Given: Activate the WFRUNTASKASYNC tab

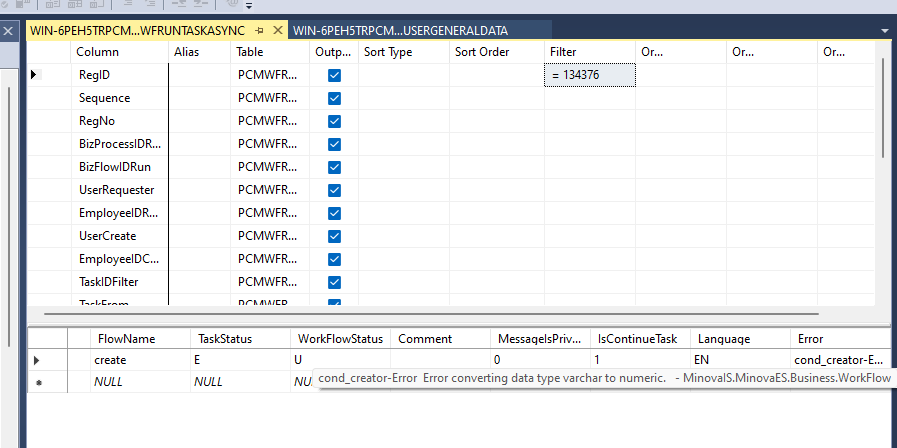Looking at the screenshot, I should pyautogui.click(x=137, y=31).
